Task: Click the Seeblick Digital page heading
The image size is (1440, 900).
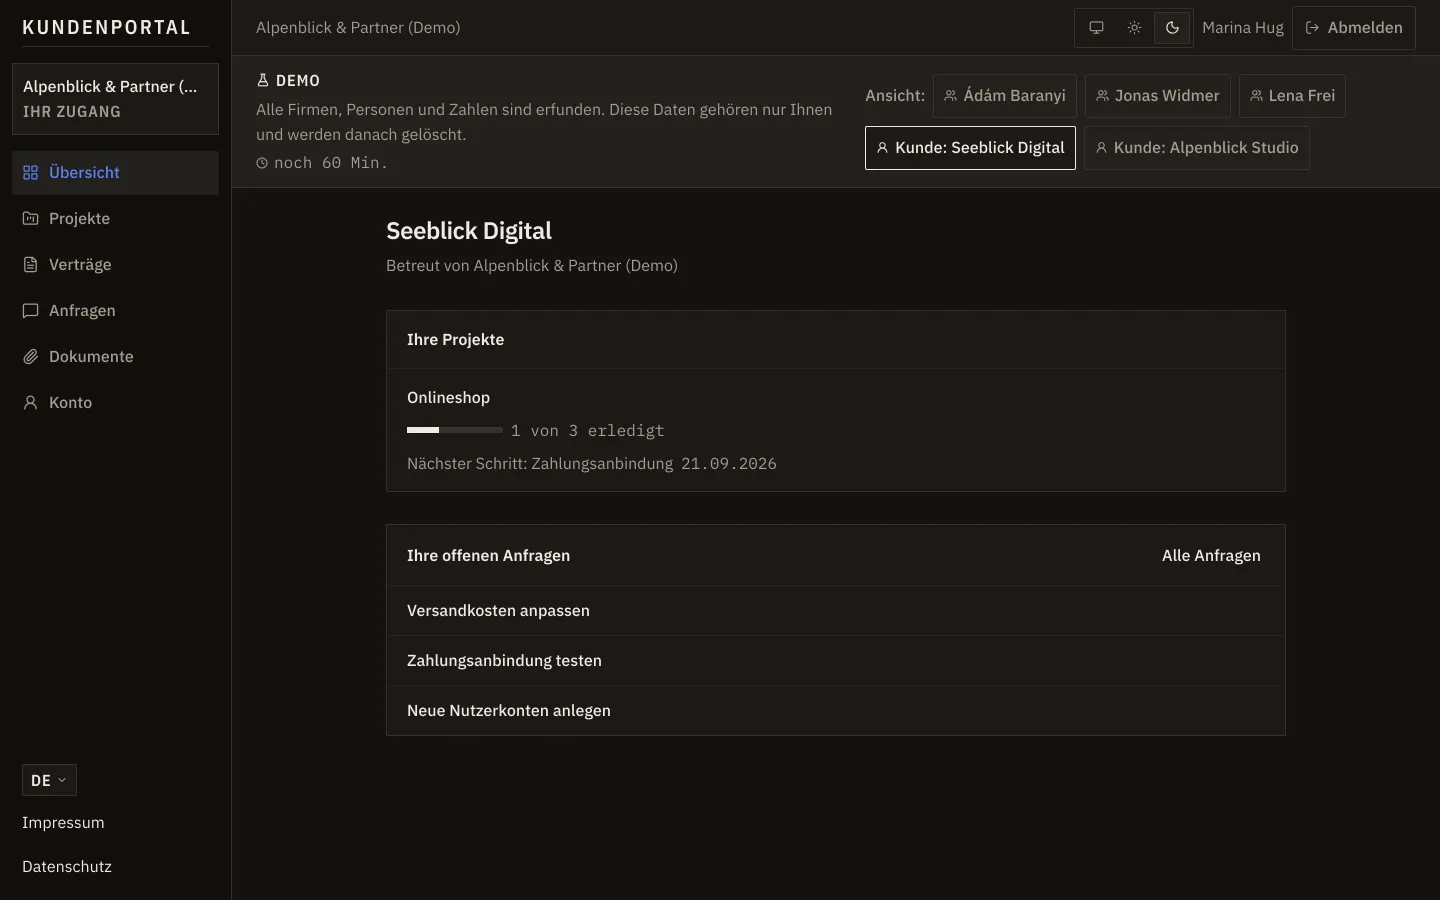Action: tap(469, 231)
